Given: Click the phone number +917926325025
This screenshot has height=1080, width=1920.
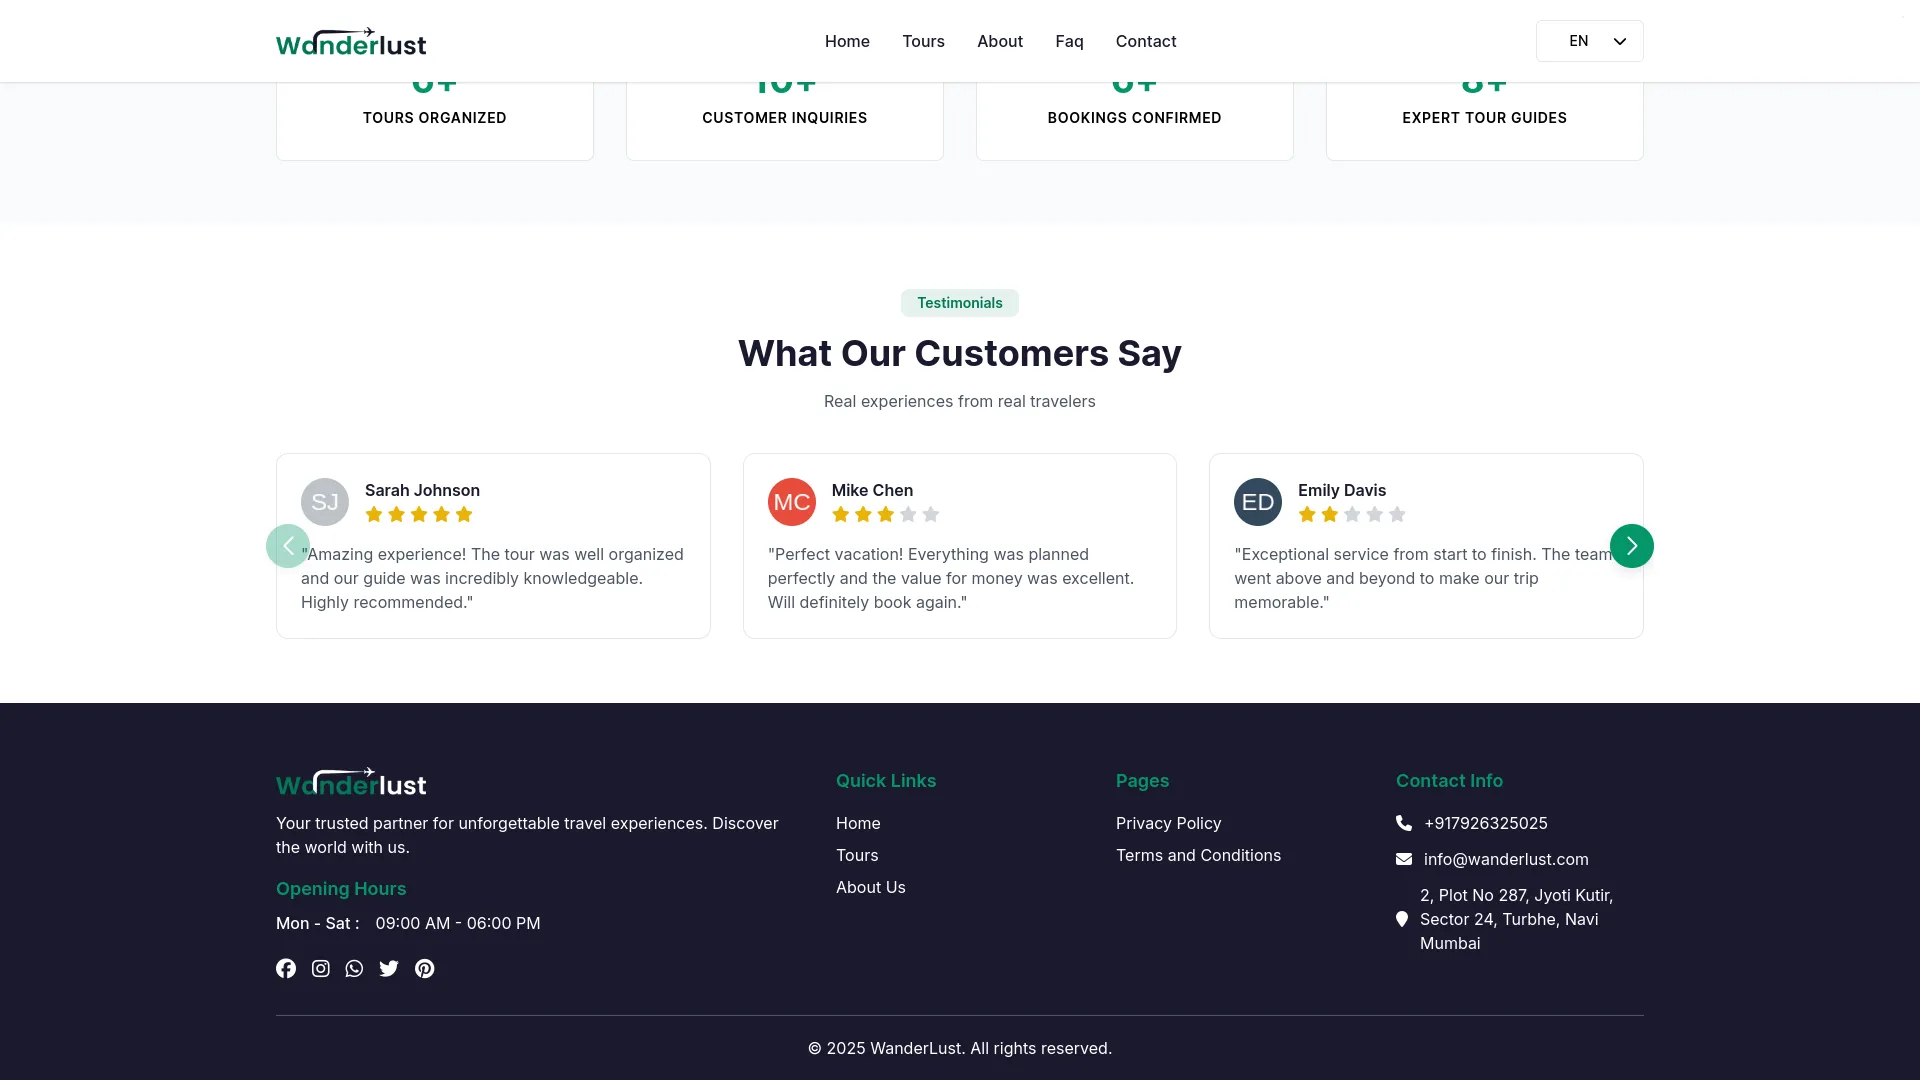Looking at the screenshot, I should click(1485, 823).
